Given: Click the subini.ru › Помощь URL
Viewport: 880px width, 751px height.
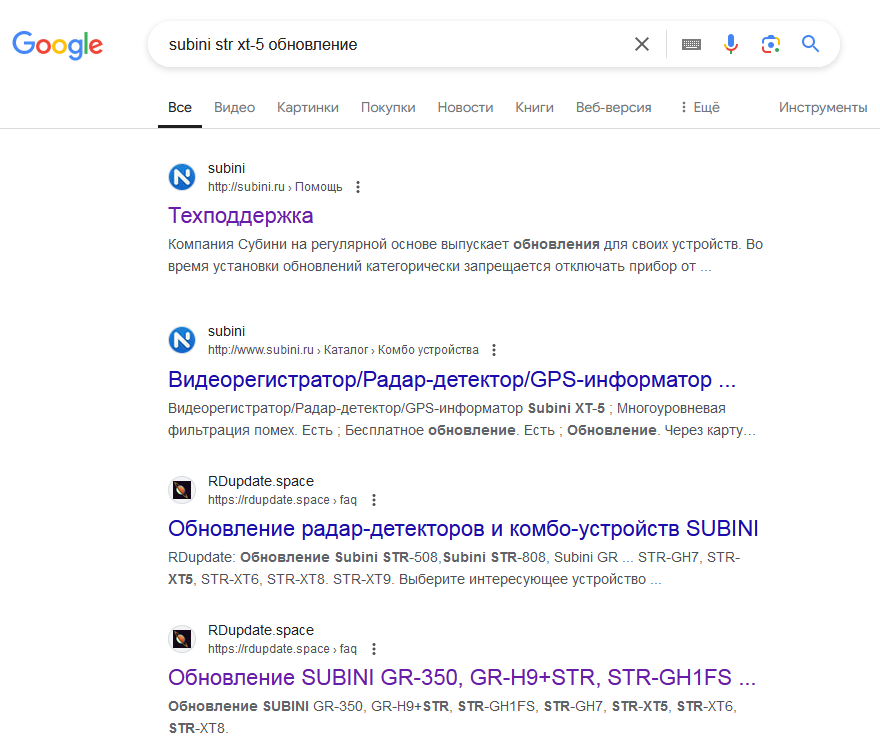Looking at the screenshot, I should (275, 187).
